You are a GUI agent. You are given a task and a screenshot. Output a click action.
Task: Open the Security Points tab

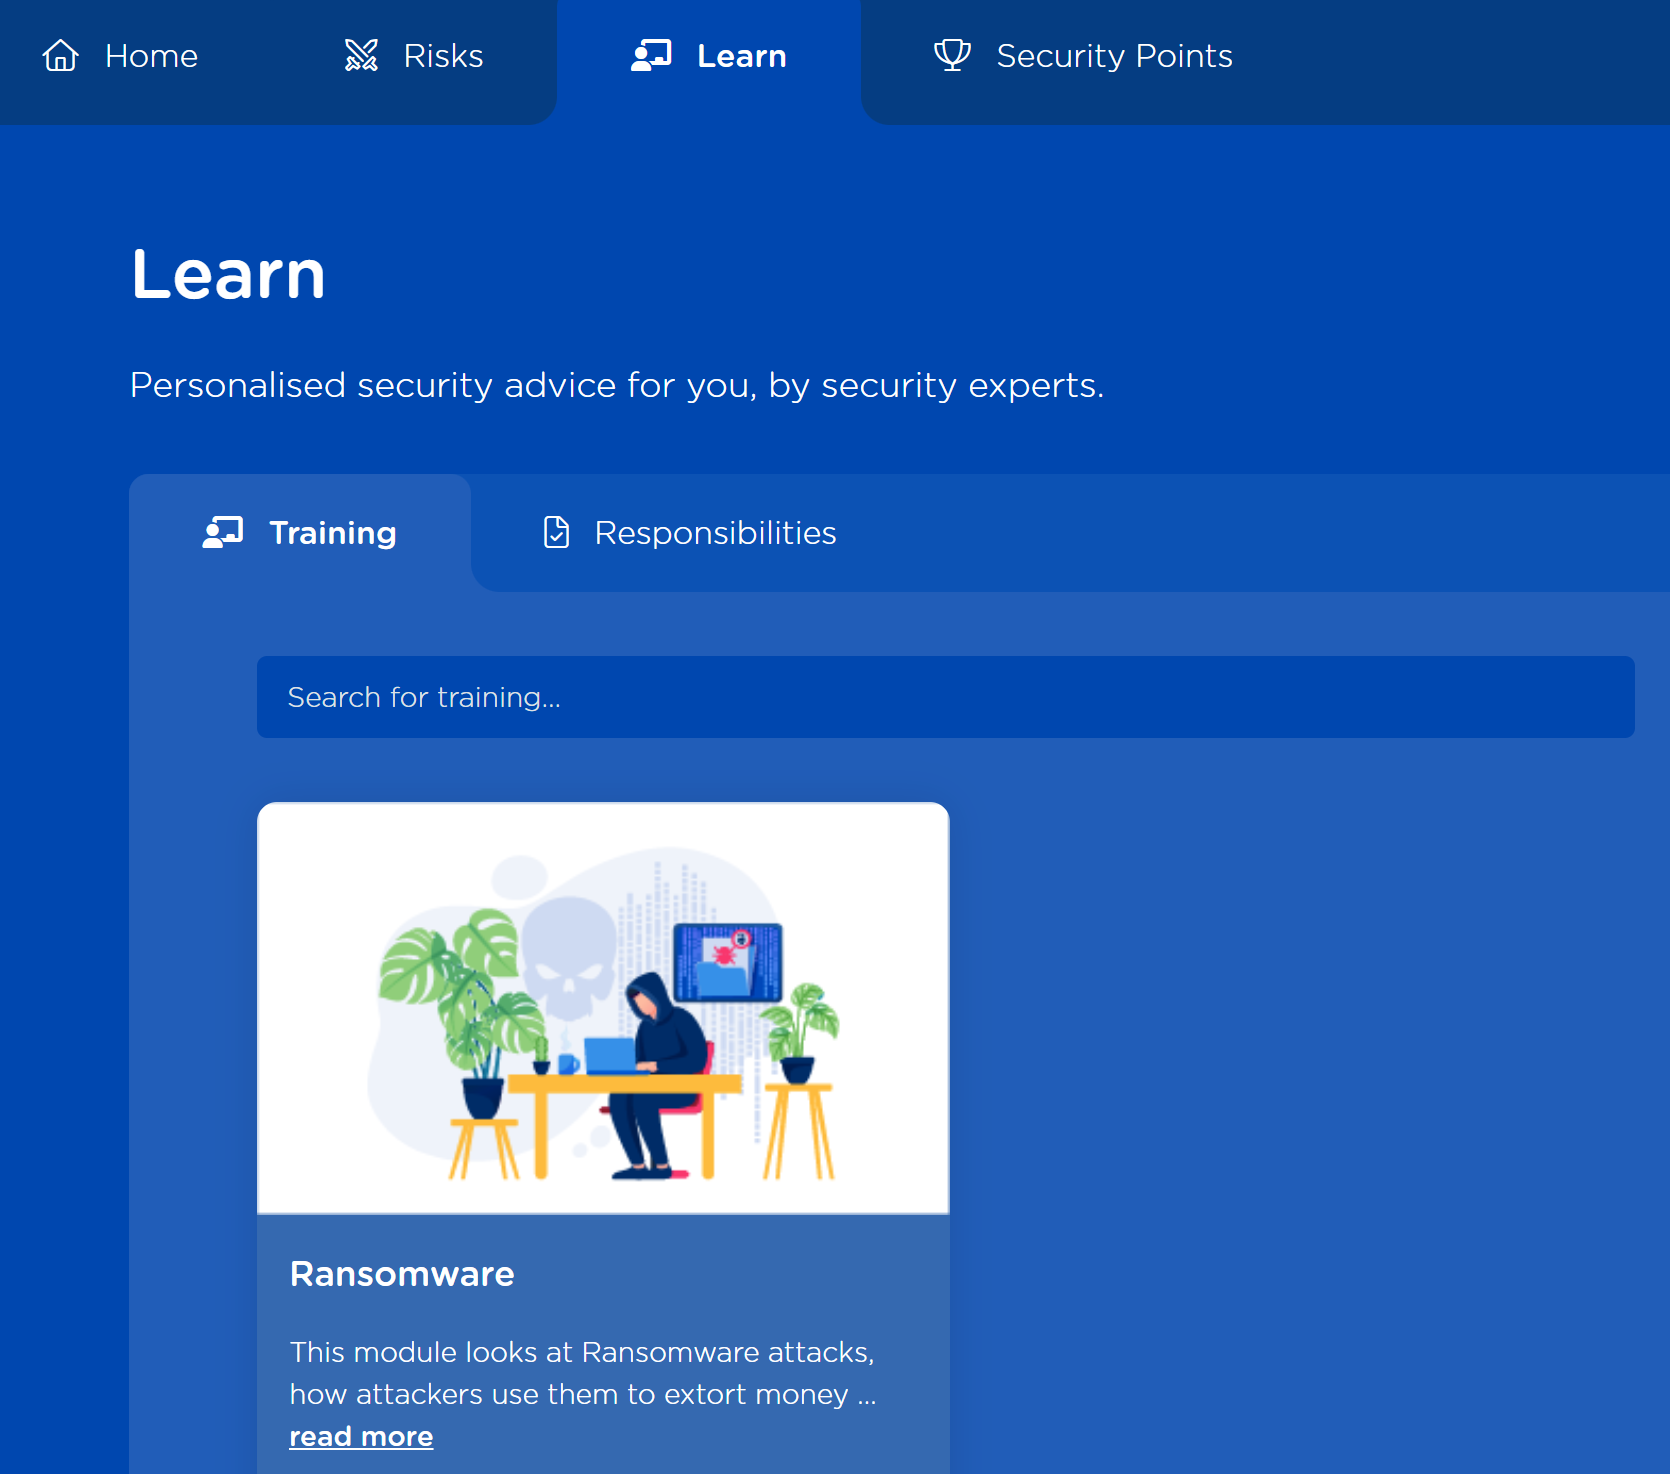pyautogui.click(x=1083, y=56)
